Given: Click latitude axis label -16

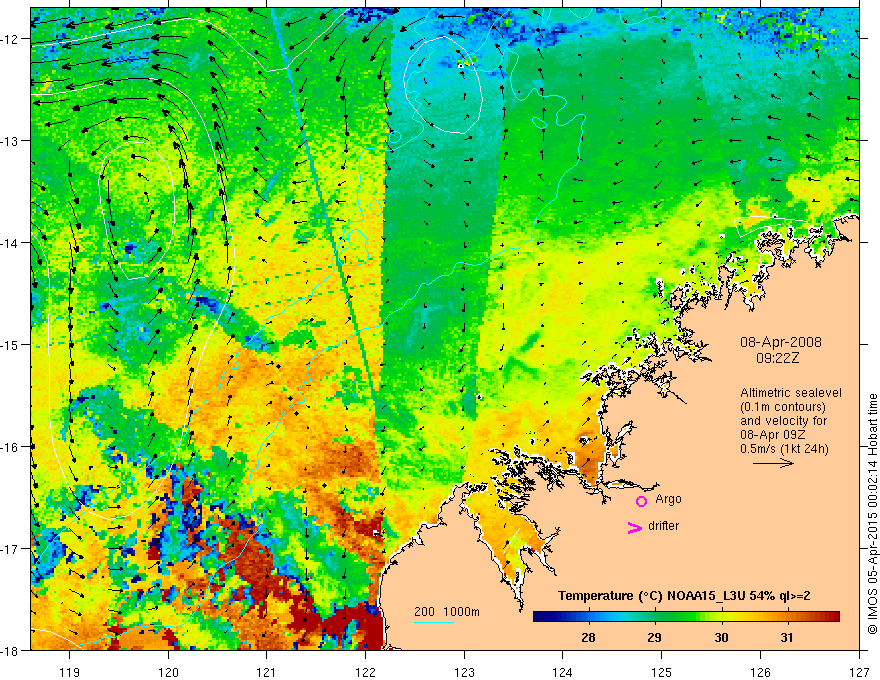Looking at the screenshot, I should [x=10, y=447].
